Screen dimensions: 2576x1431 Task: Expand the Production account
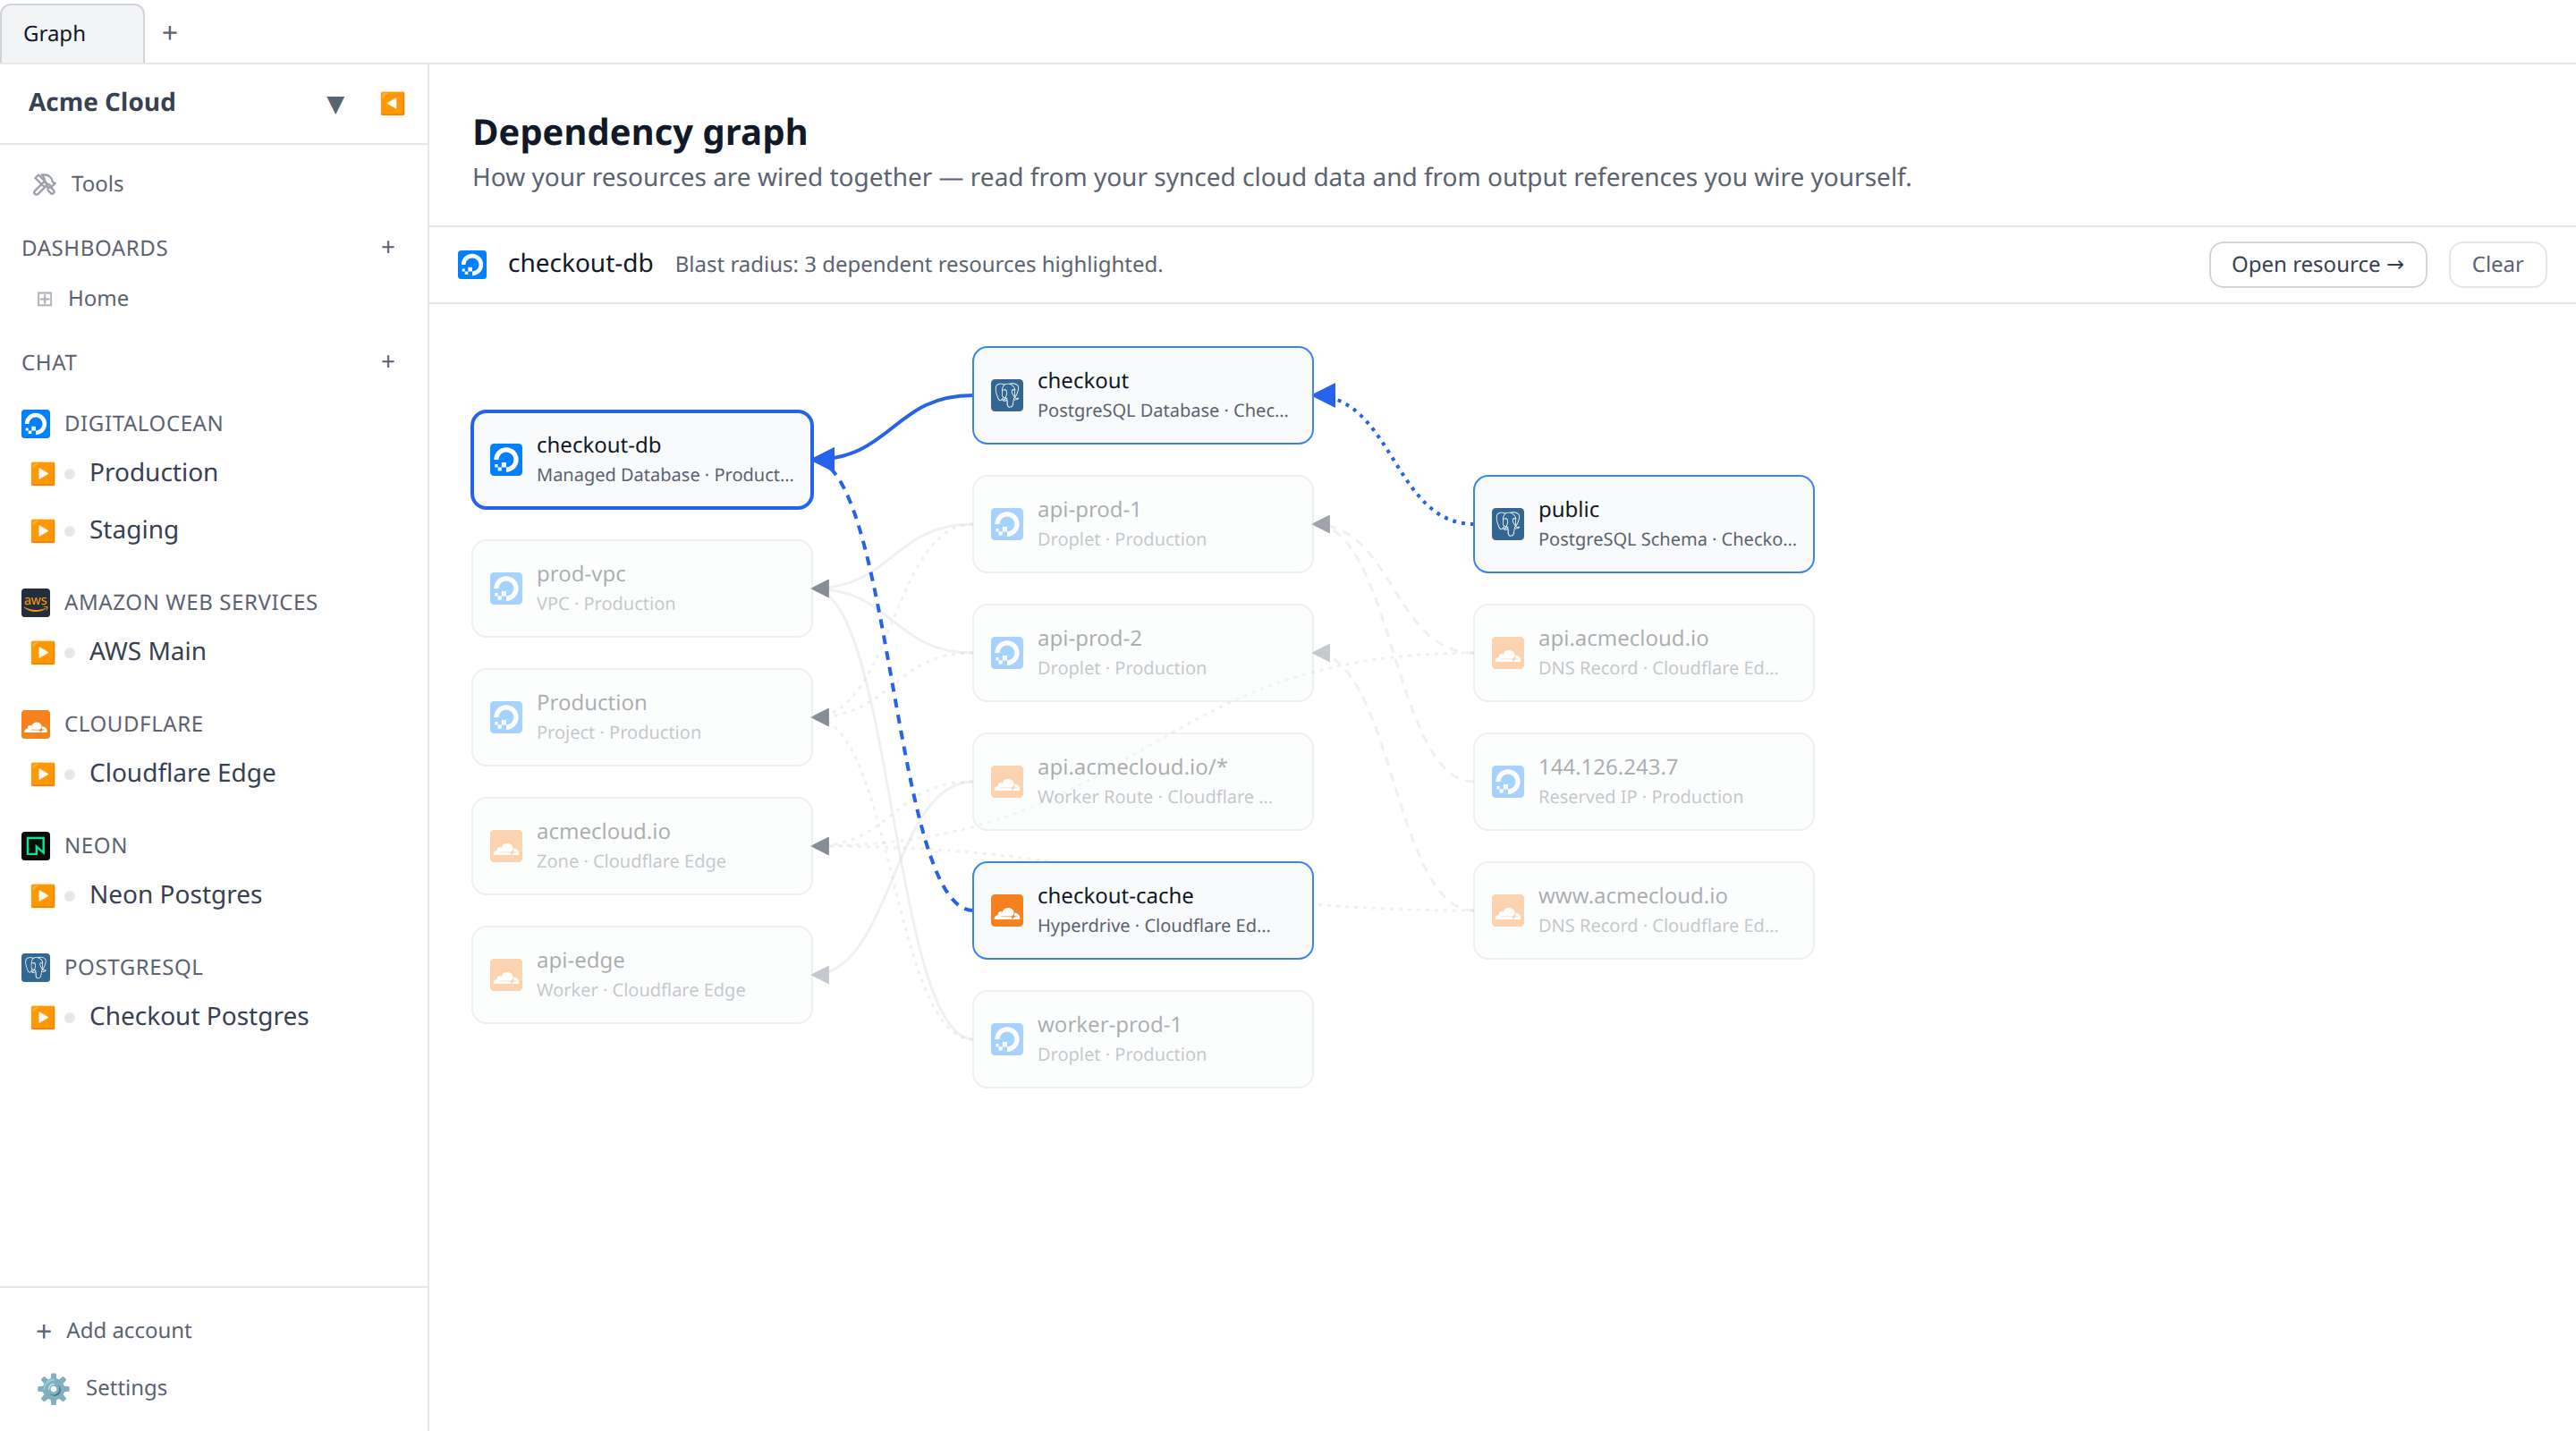(x=42, y=473)
